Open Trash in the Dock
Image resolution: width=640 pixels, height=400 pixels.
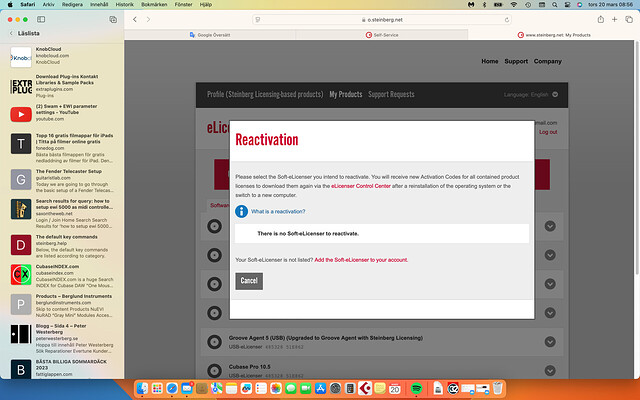click(498, 388)
